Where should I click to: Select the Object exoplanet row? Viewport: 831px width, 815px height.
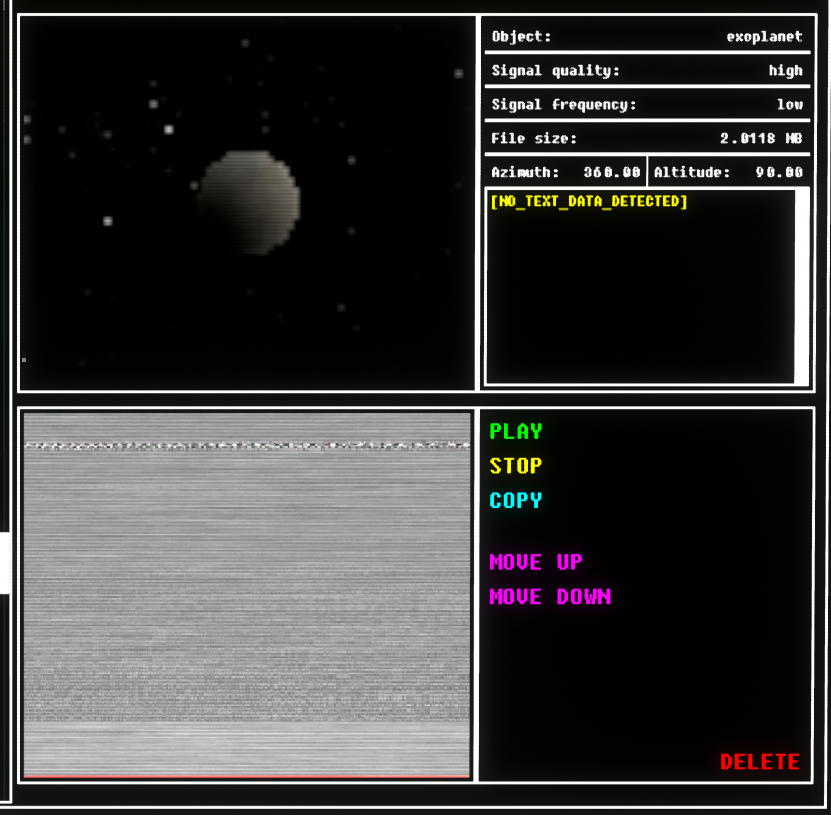[646, 37]
